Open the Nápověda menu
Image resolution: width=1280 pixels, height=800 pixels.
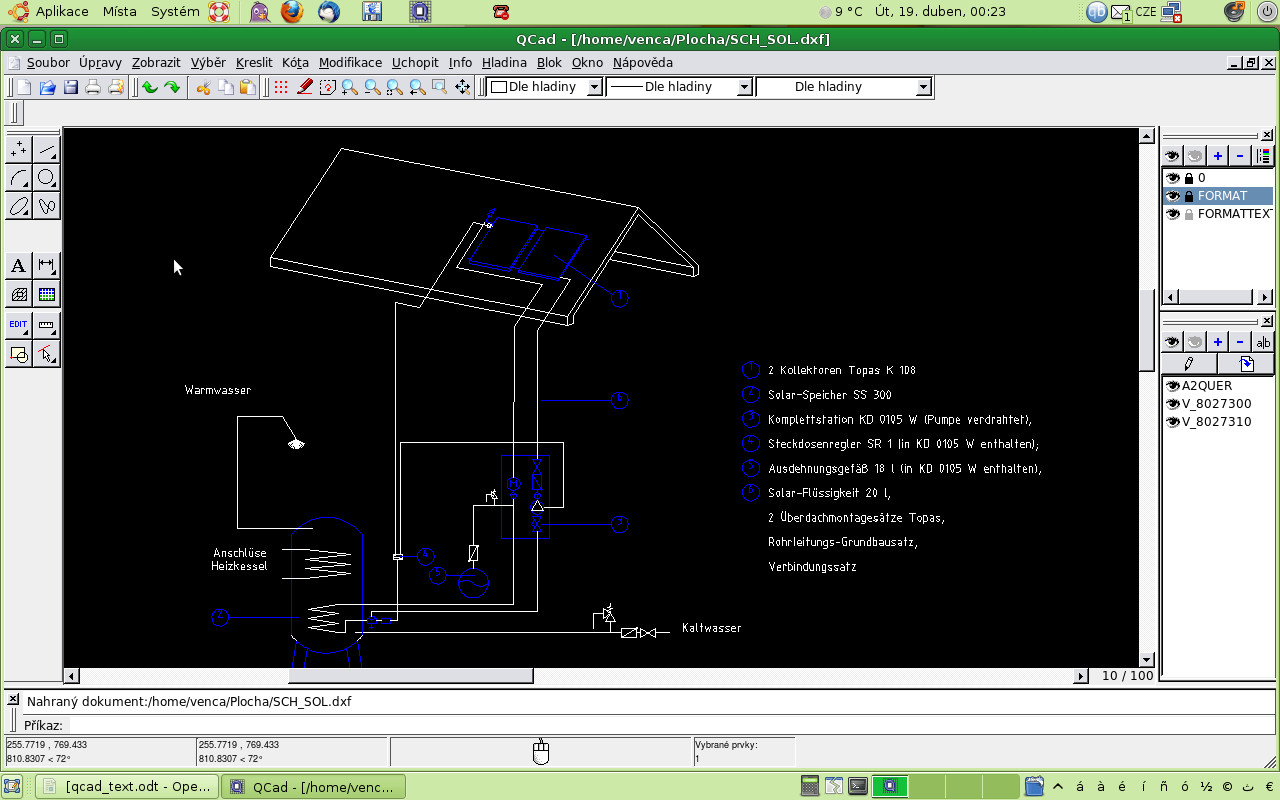[643, 62]
